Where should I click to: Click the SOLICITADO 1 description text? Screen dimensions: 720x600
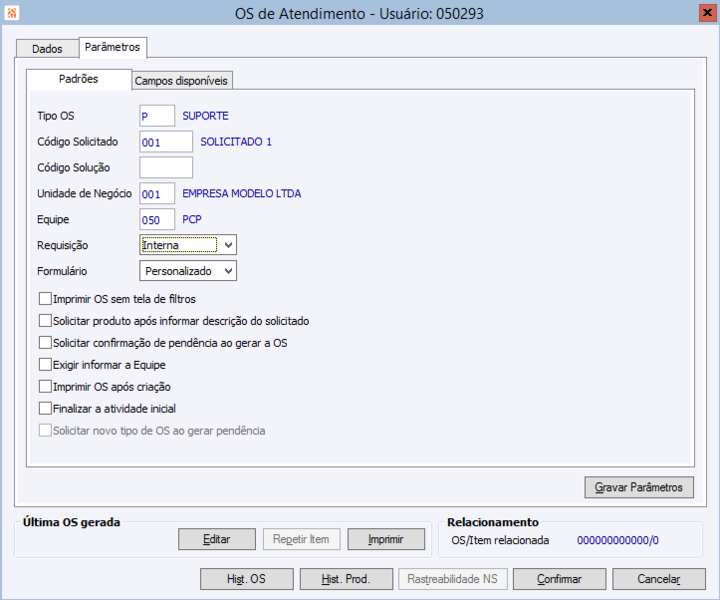point(236,141)
